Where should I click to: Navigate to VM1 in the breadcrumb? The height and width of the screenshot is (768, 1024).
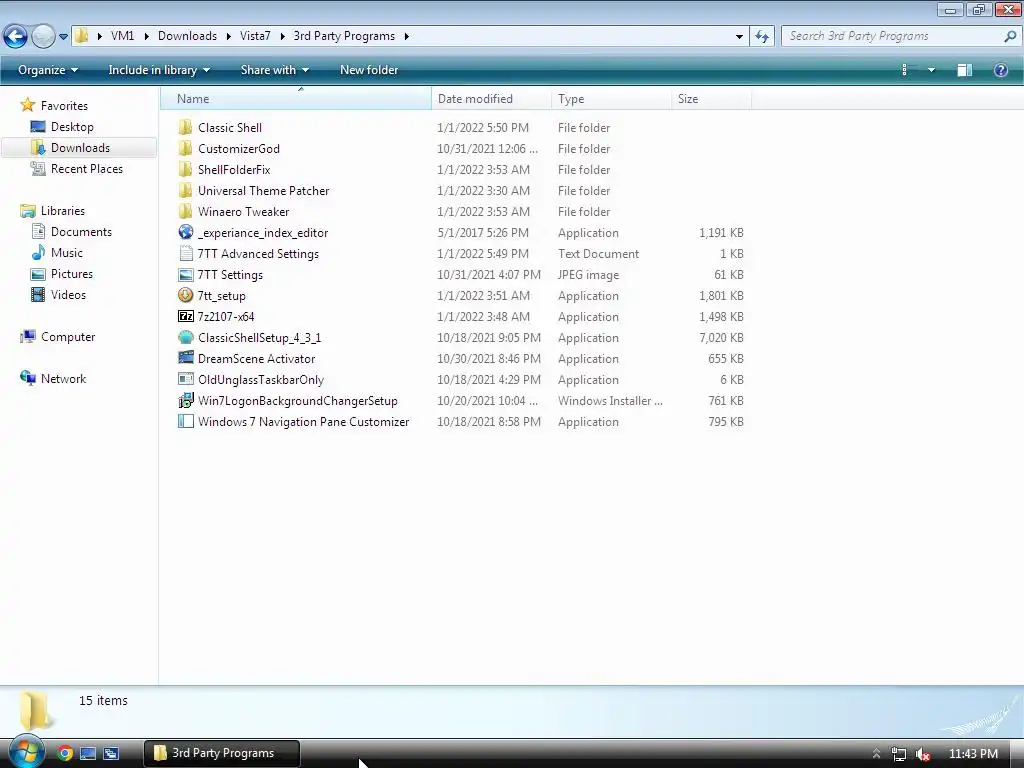[x=122, y=36]
